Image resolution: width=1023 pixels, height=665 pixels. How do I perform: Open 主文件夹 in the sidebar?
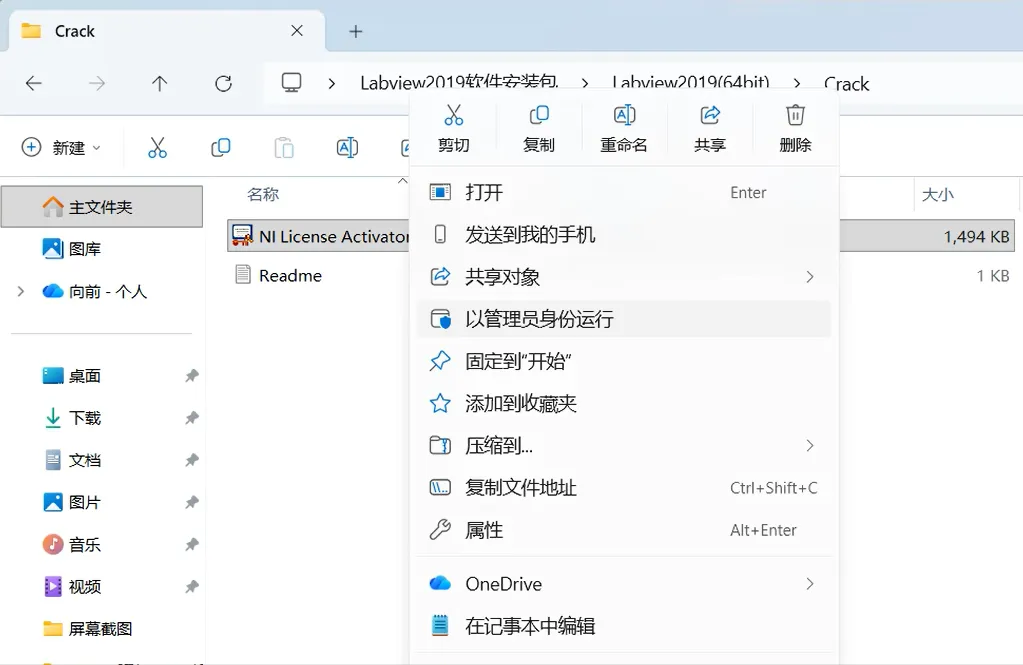point(102,207)
